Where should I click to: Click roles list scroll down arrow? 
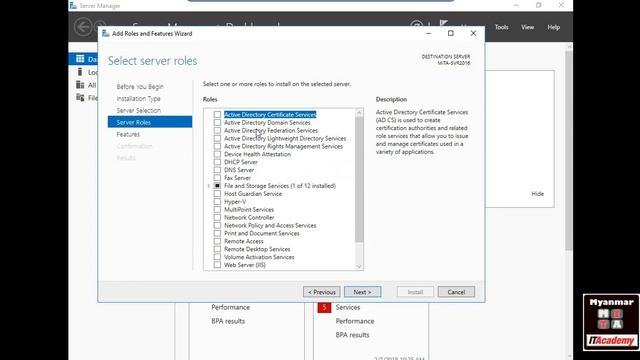pos(359,266)
